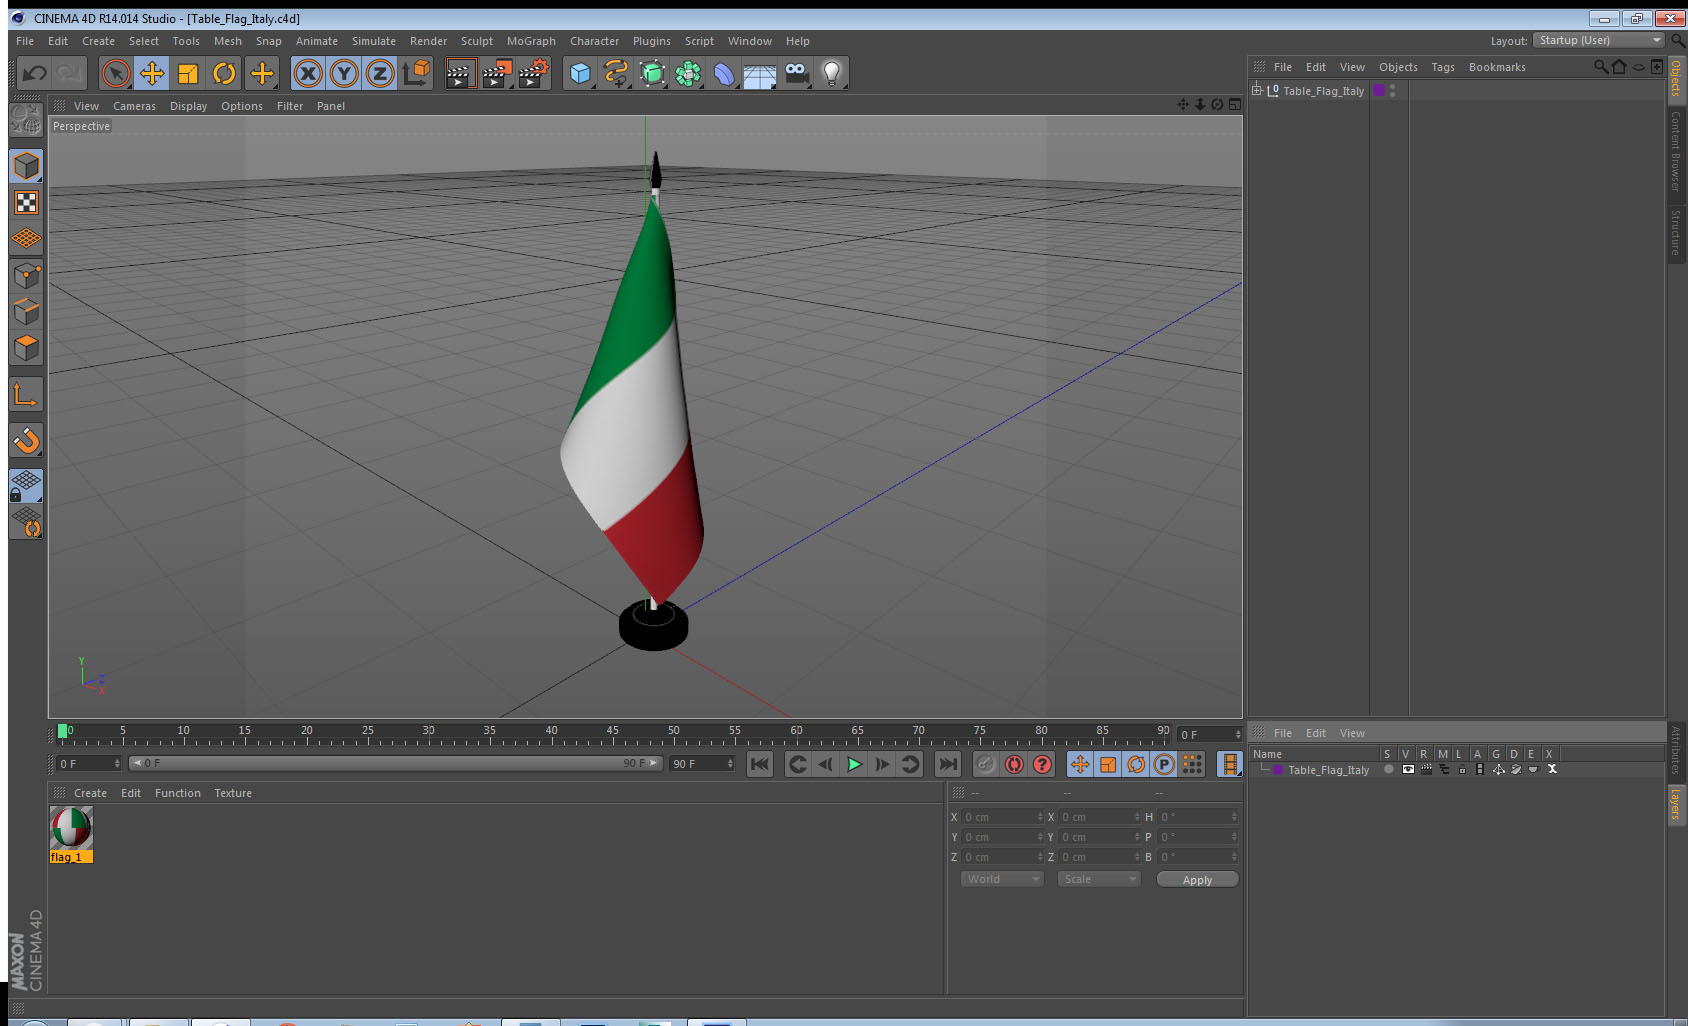Select the flag_1 material thumbnail

tap(71, 828)
